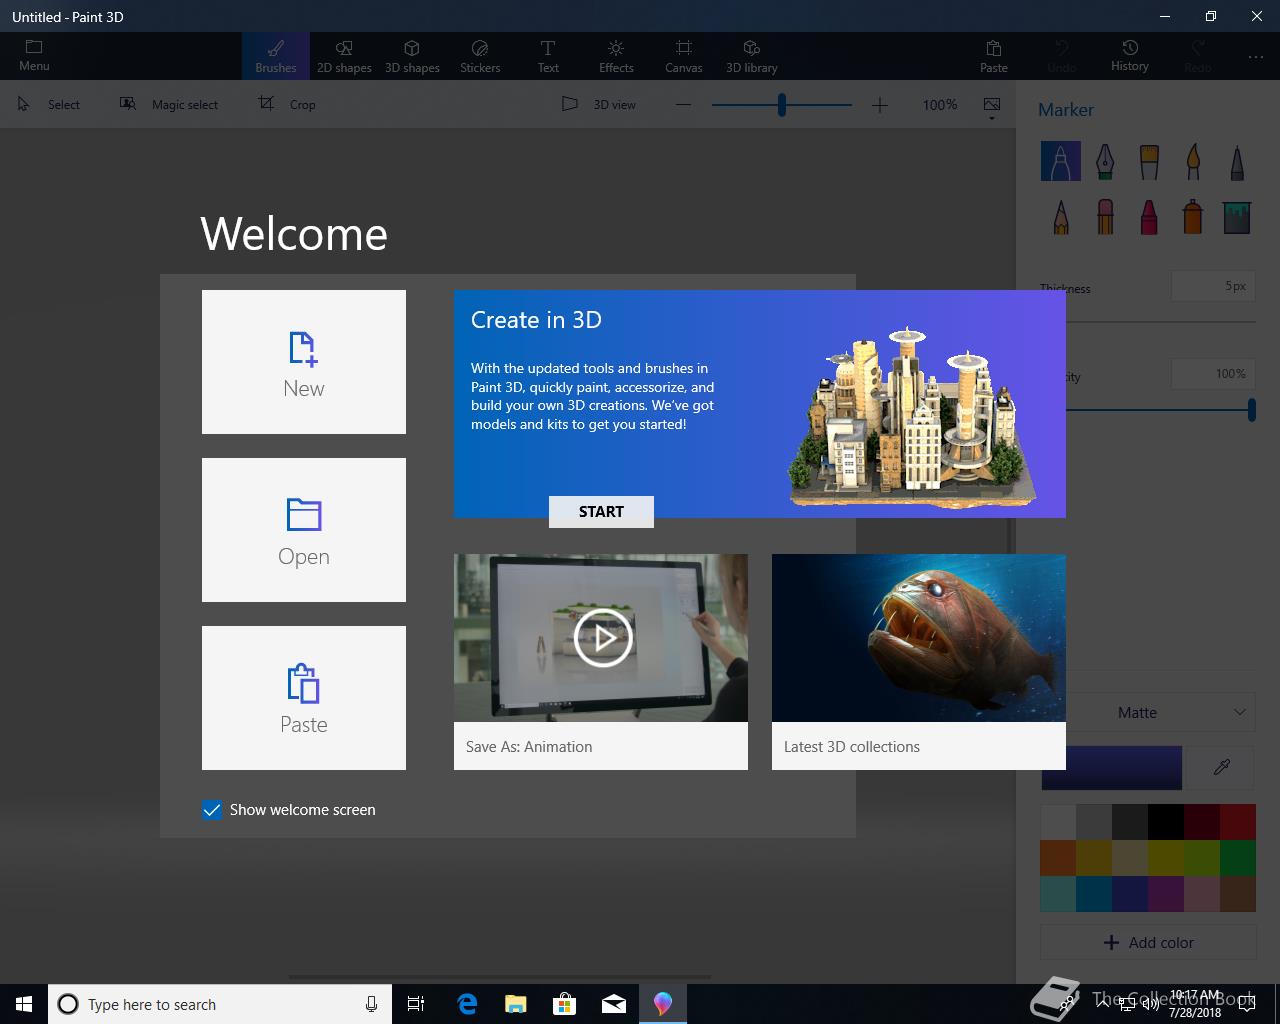The height and width of the screenshot is (1024, 1280).
Task: Click the Paste tile on welcome screen
Action: coord(304,698)
